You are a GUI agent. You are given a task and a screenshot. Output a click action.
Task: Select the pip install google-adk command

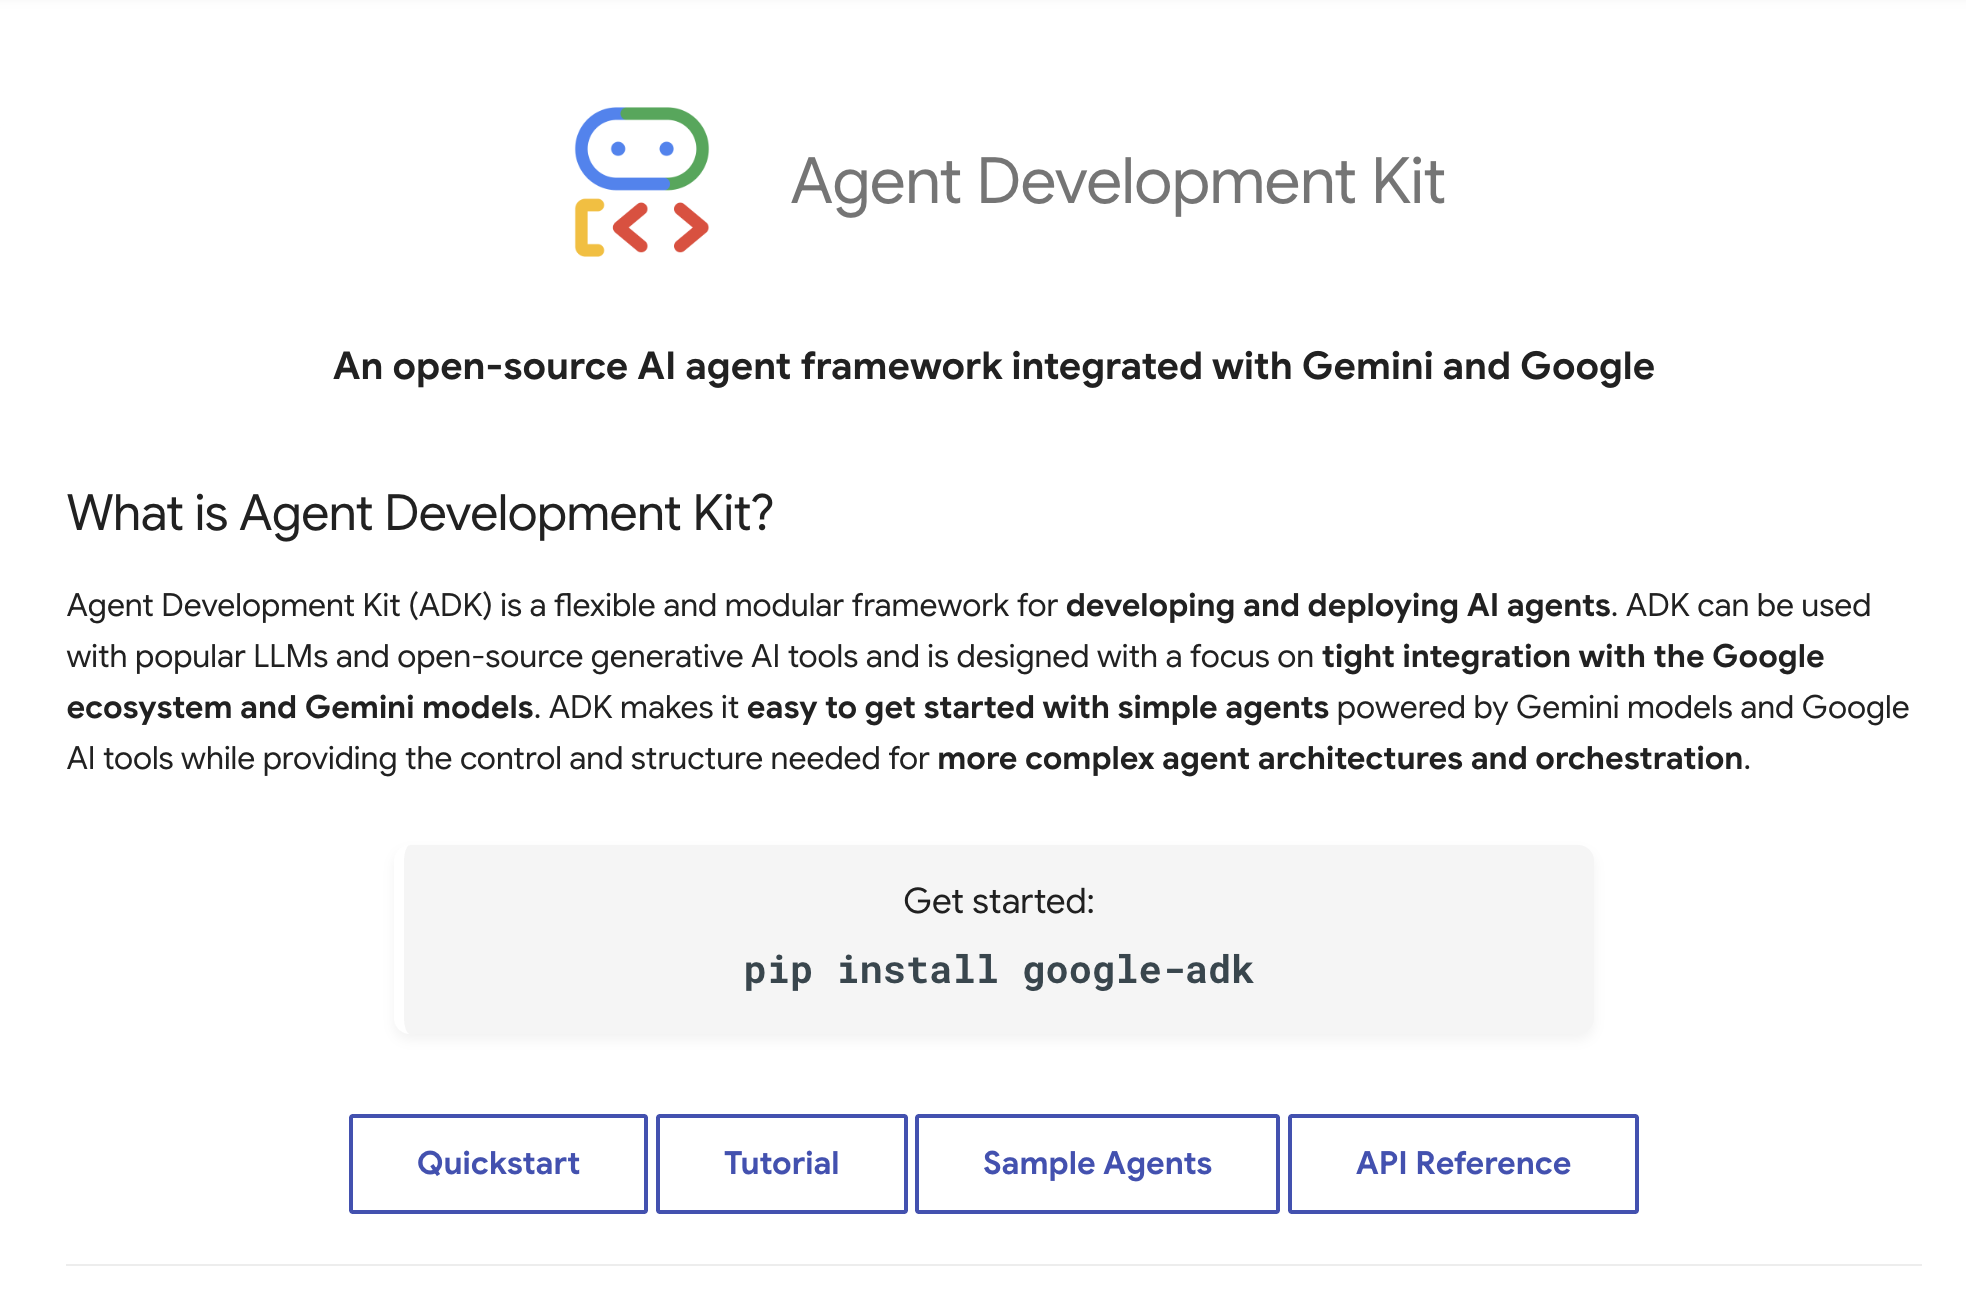point(998,968)
